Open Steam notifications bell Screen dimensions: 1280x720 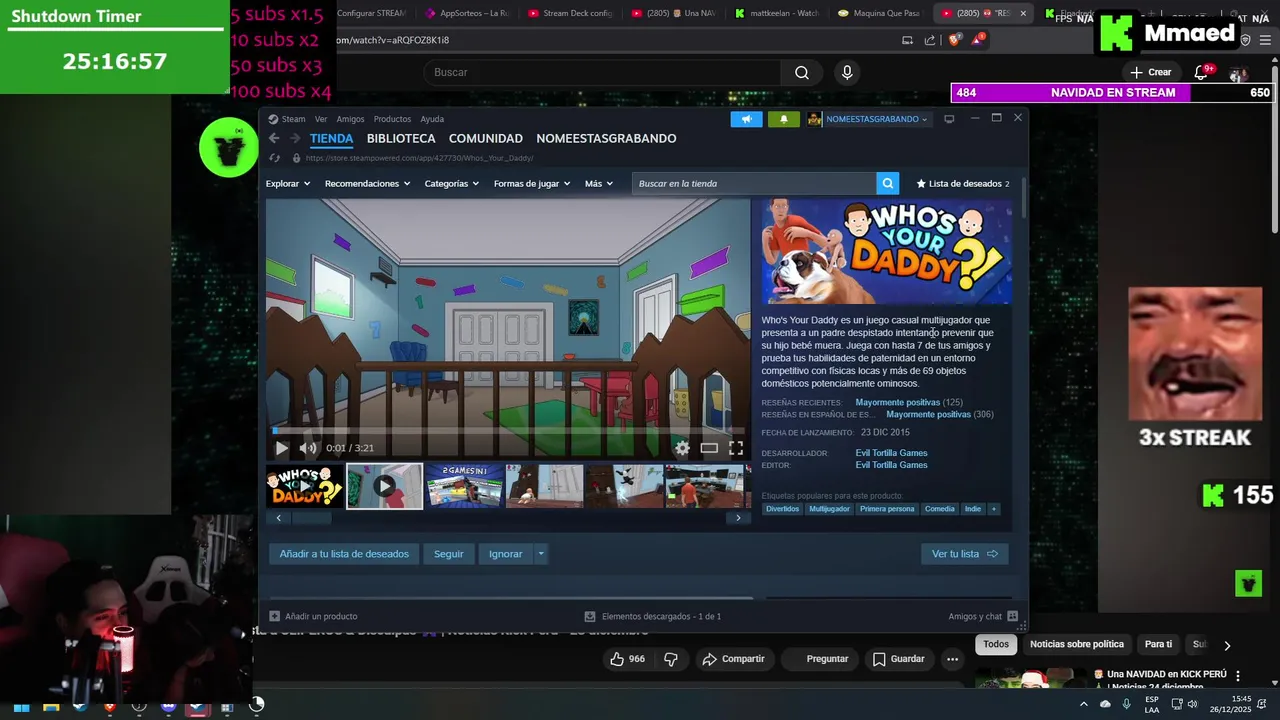[783, 119]
